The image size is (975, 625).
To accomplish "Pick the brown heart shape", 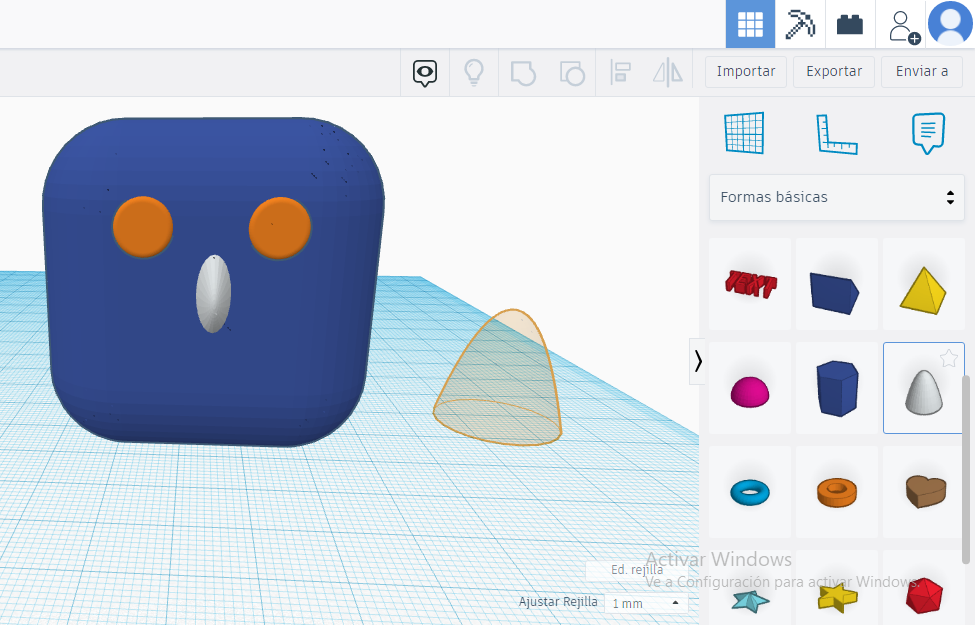I will 923,492.
